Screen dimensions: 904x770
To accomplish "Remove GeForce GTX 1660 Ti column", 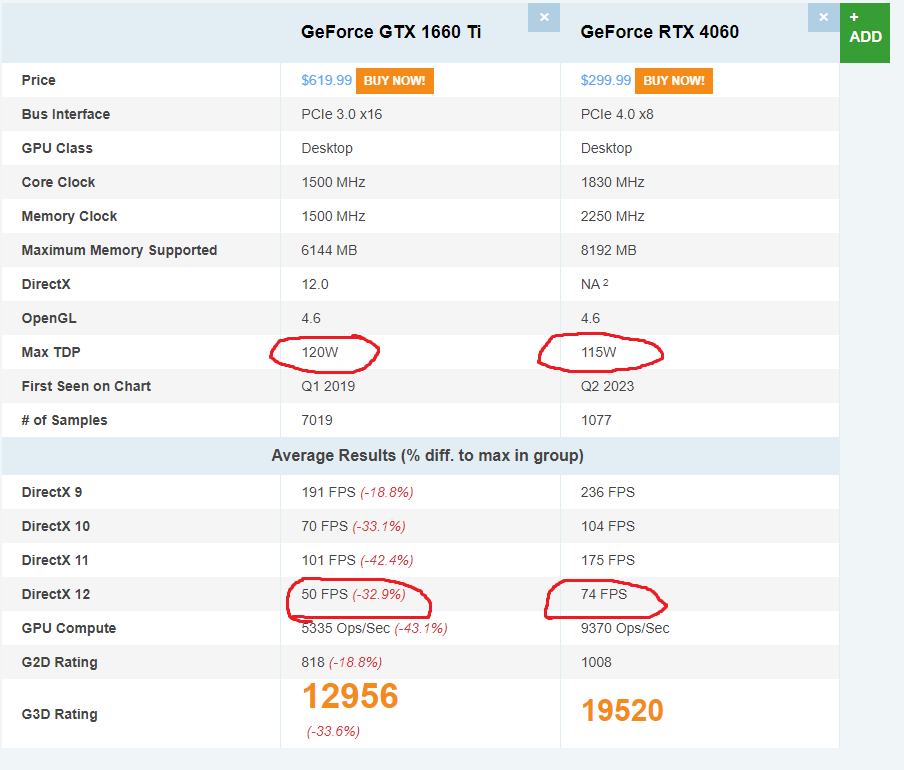I will pos(544,17).
